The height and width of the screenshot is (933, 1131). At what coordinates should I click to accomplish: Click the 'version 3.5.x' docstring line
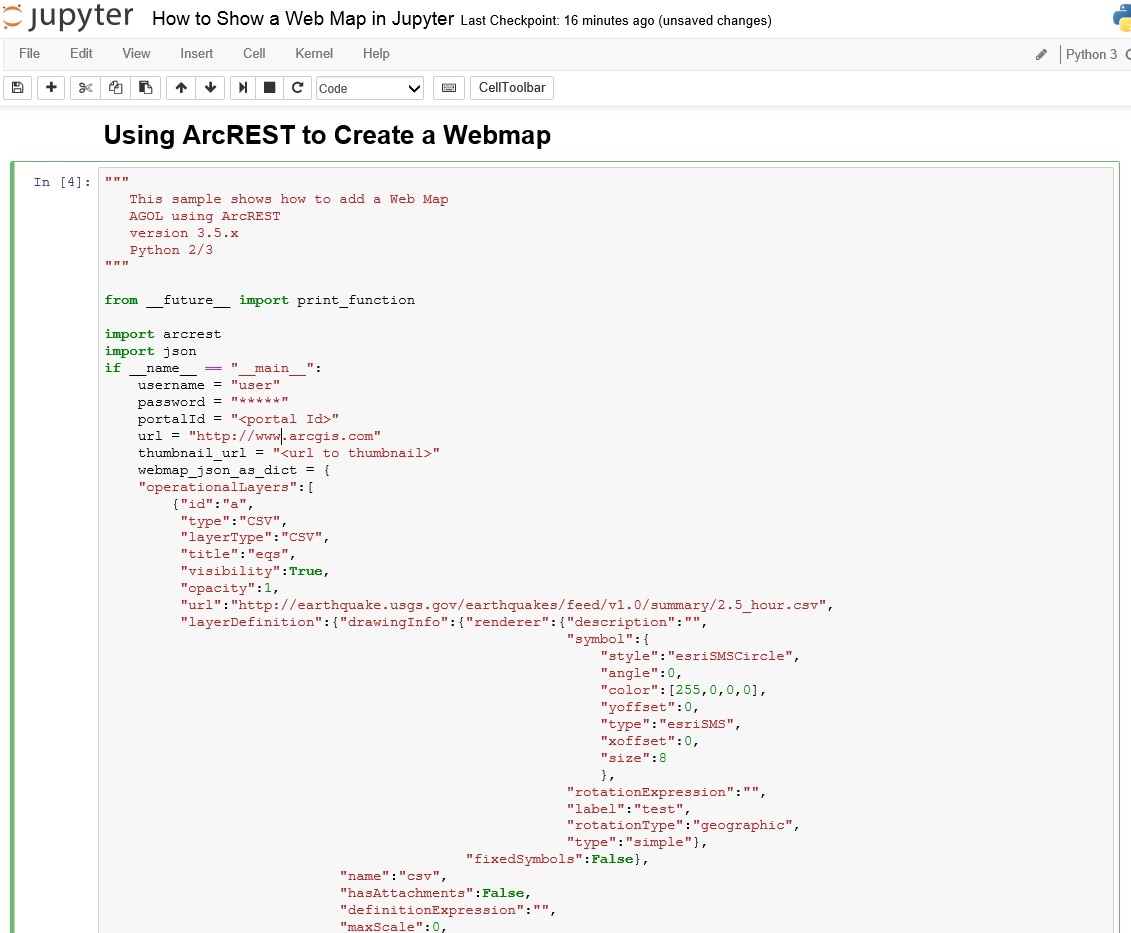click(x=184, y=233)
